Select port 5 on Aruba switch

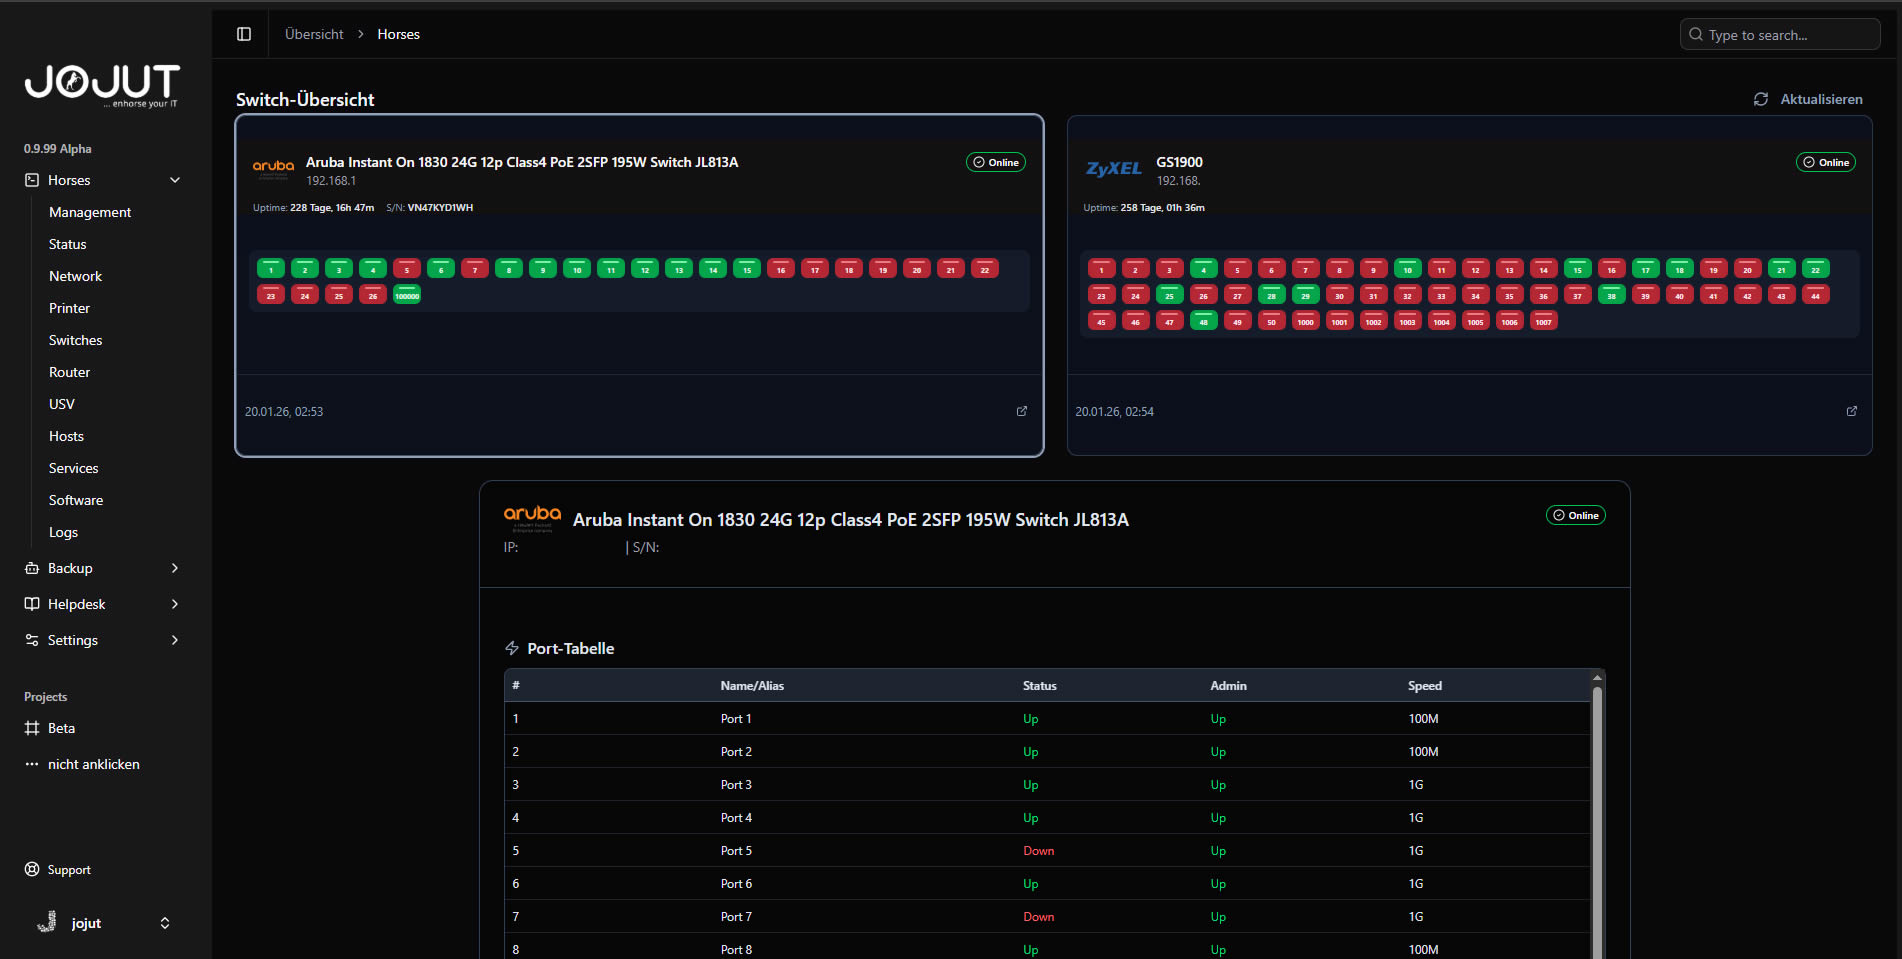pyautogui.click(x=407, y=269)
